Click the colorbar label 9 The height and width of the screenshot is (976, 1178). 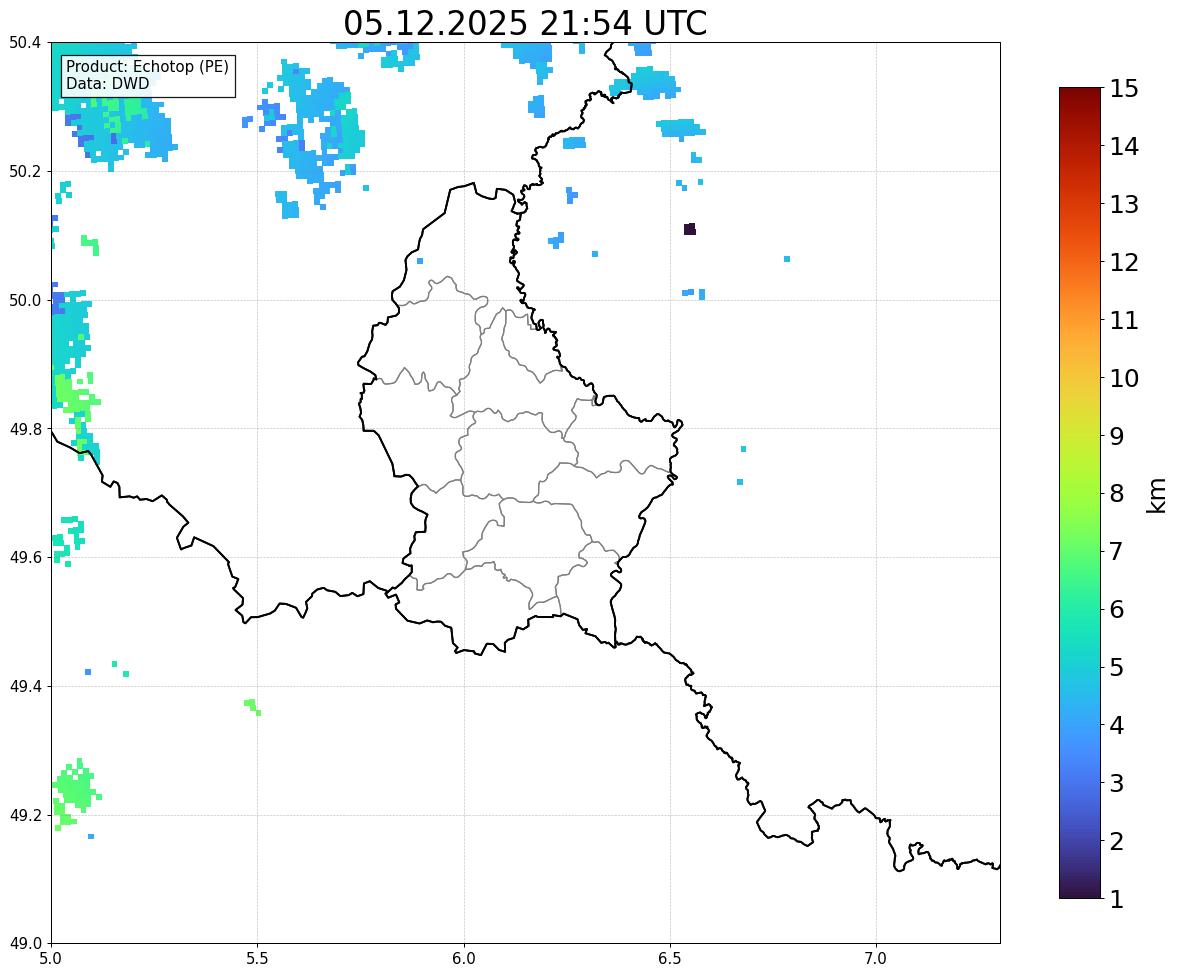pyautogui.click(x=1117, y=436)
